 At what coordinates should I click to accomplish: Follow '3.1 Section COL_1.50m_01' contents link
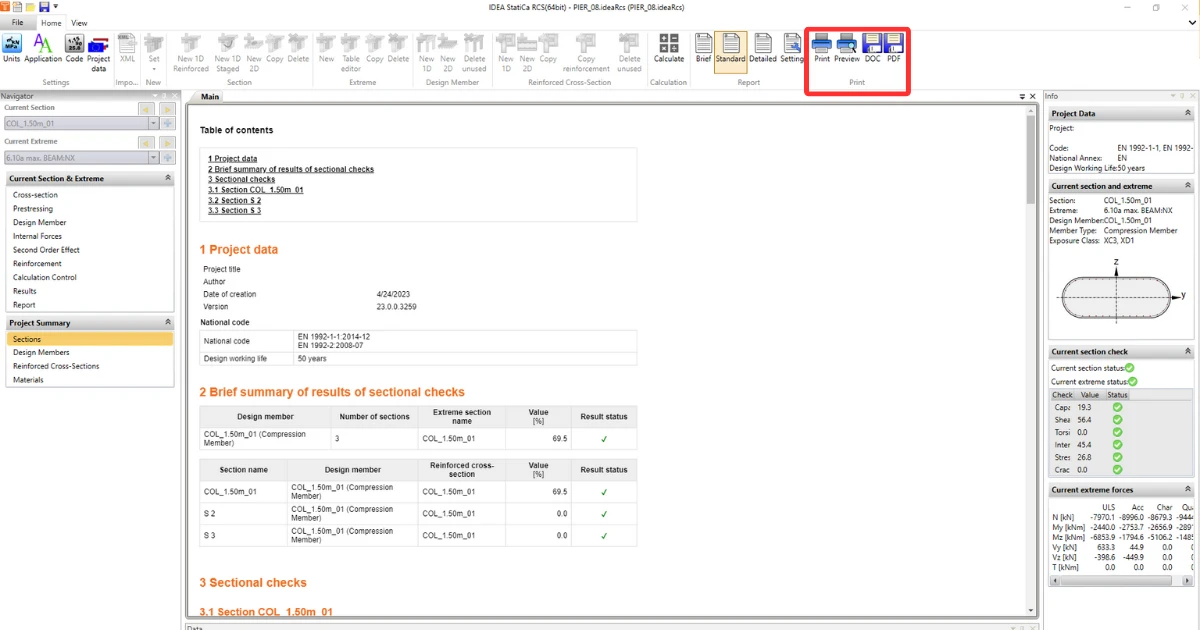click(255, 190)
